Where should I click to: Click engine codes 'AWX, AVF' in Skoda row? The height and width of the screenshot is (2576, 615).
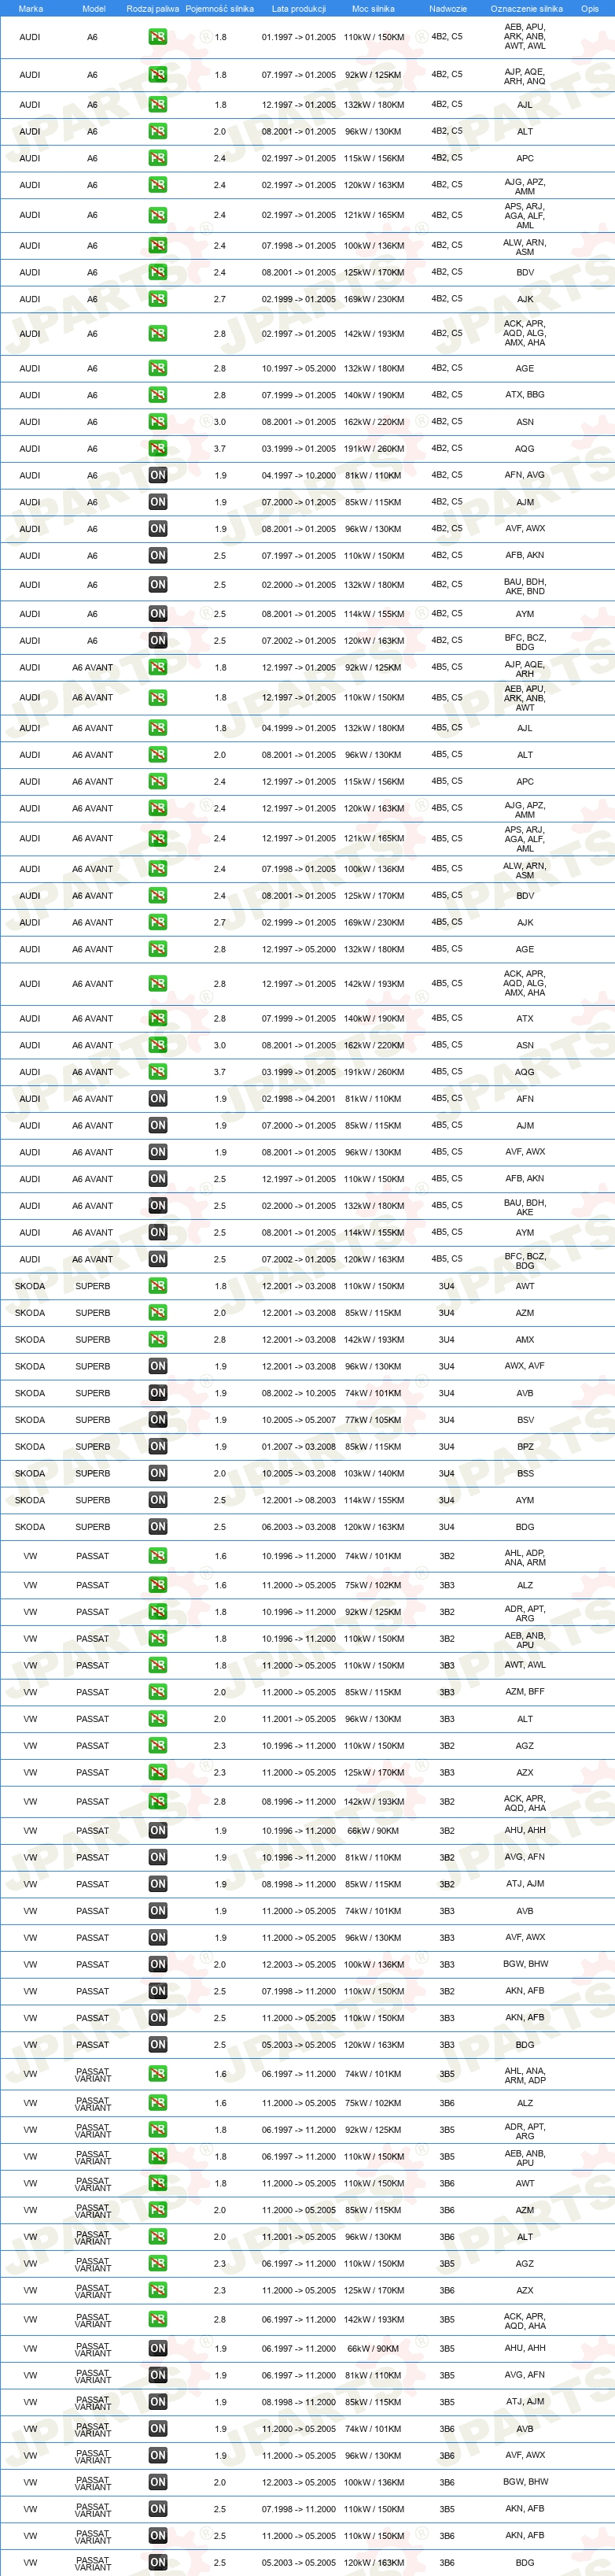coord(525,1366)
